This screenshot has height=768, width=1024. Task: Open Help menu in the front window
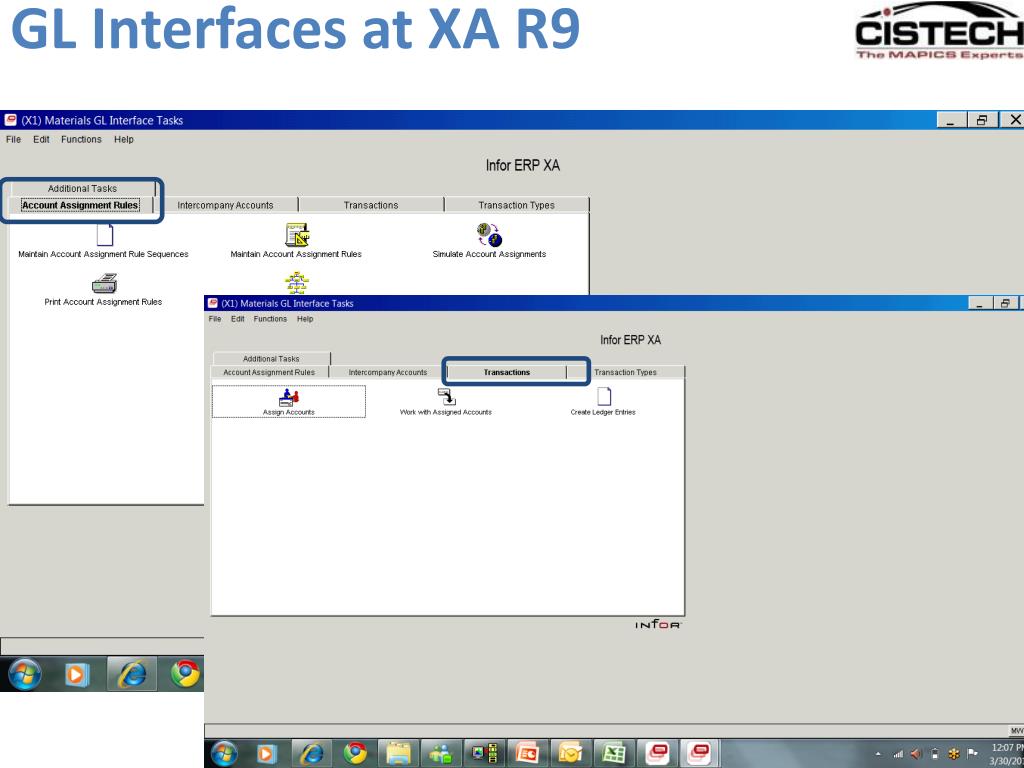[305, 319]
